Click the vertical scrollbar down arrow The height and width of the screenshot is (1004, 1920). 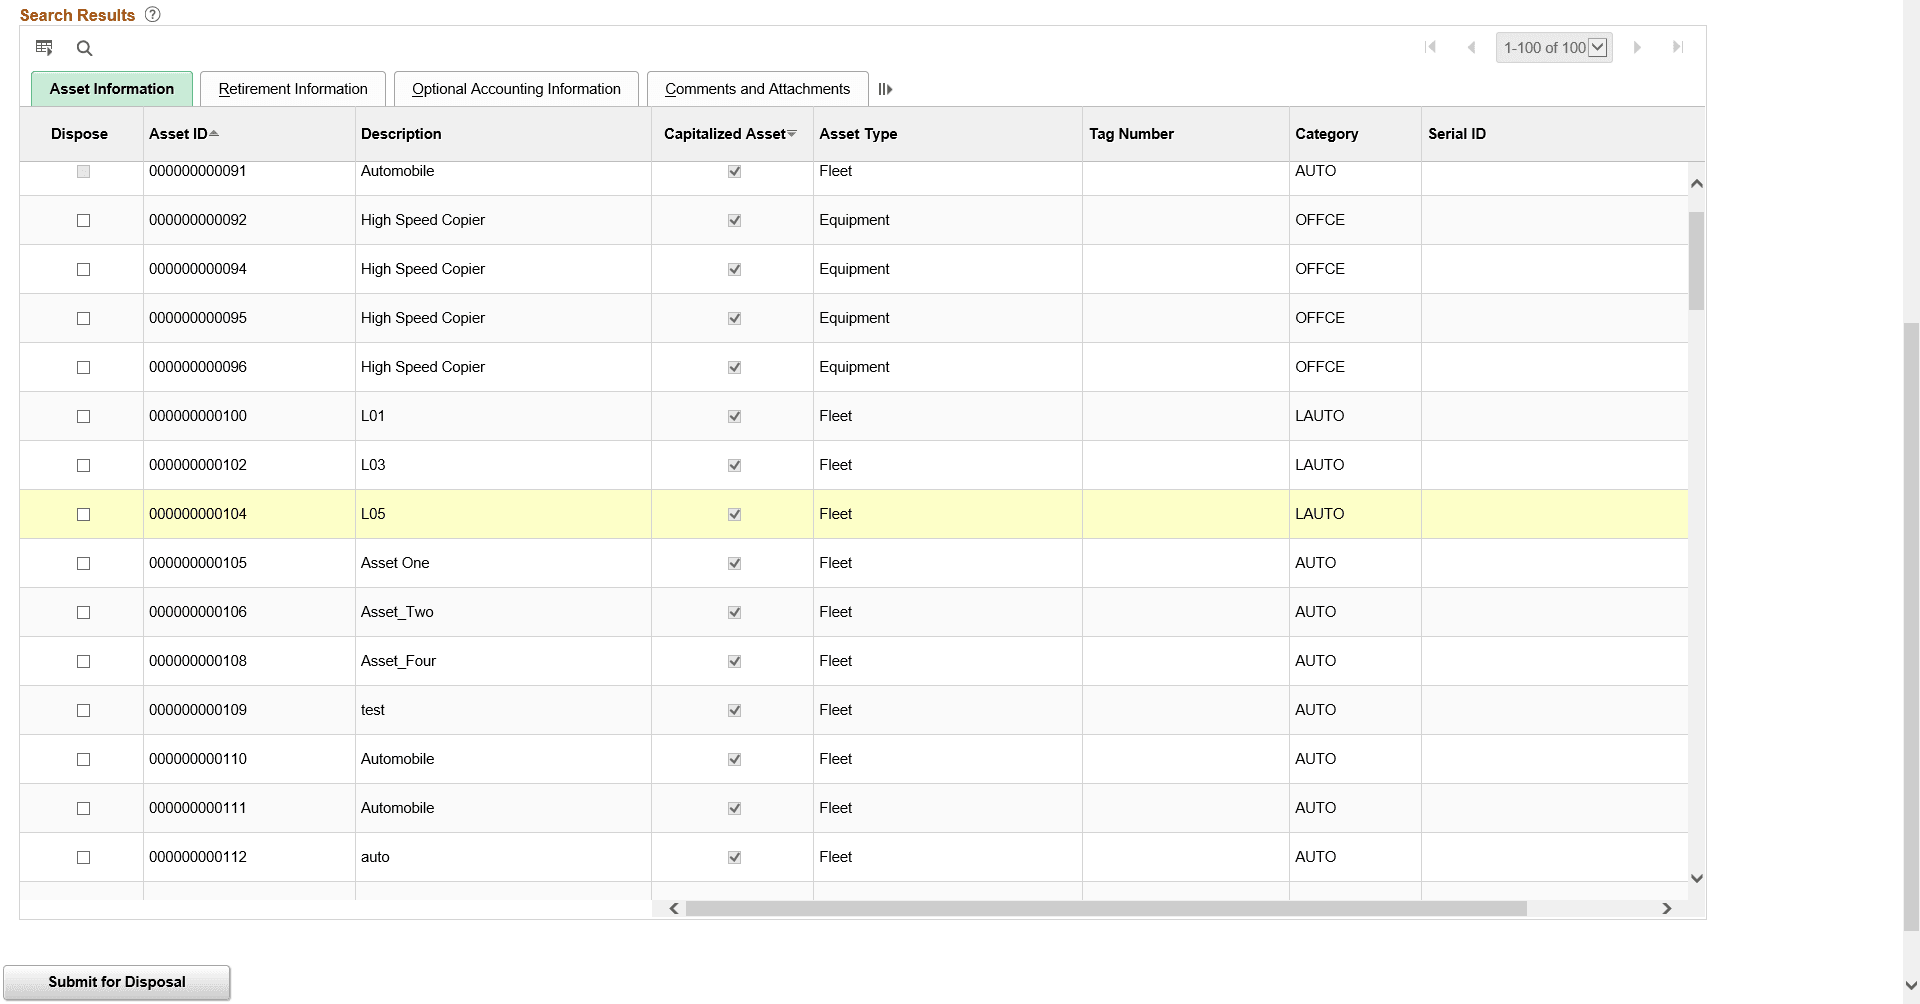(x=1697, y=877)
